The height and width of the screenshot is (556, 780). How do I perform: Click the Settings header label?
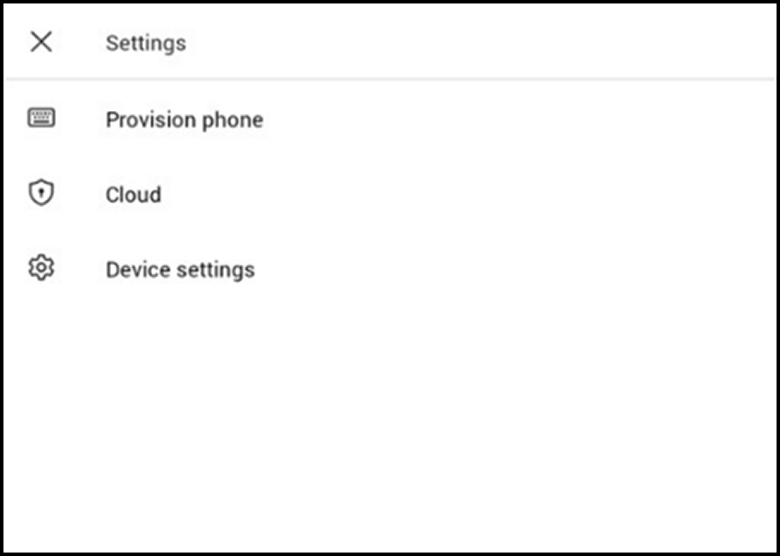(x=146, y=43)
